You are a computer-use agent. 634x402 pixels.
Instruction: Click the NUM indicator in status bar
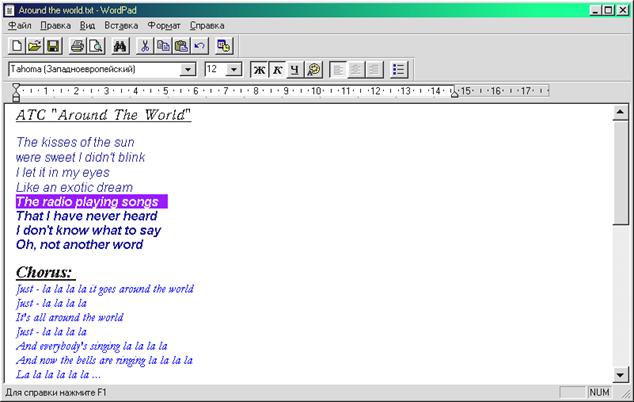click(599, 392)
